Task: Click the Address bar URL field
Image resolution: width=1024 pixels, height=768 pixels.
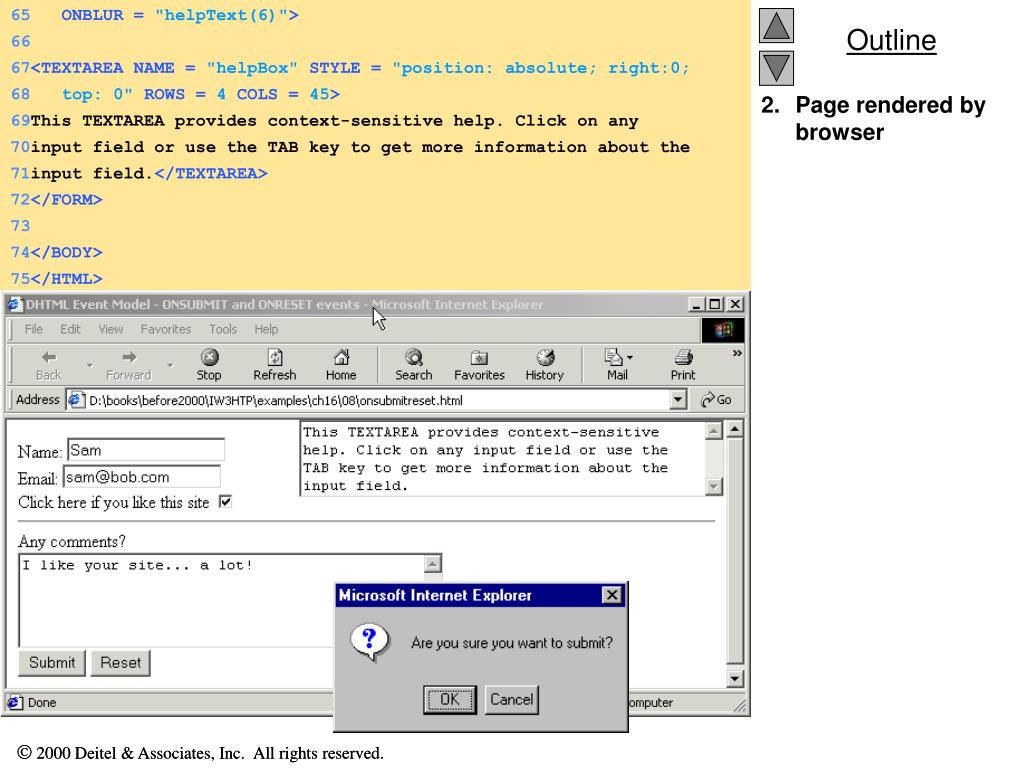Action: click(377, 400)
